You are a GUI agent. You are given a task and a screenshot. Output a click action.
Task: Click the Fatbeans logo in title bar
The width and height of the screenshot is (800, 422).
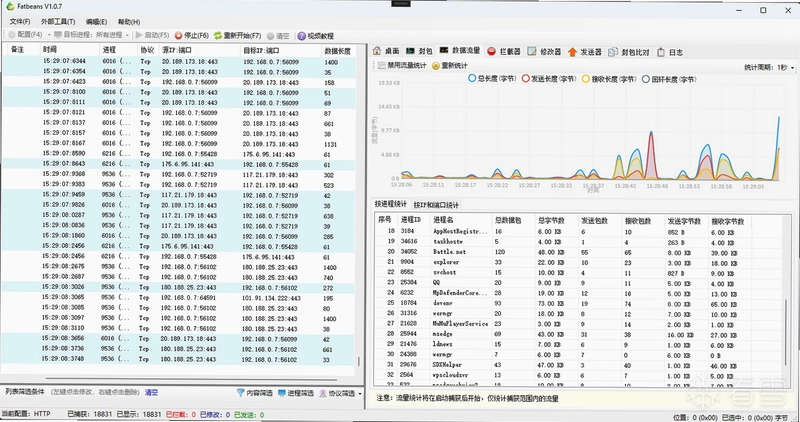pos(10,6)
